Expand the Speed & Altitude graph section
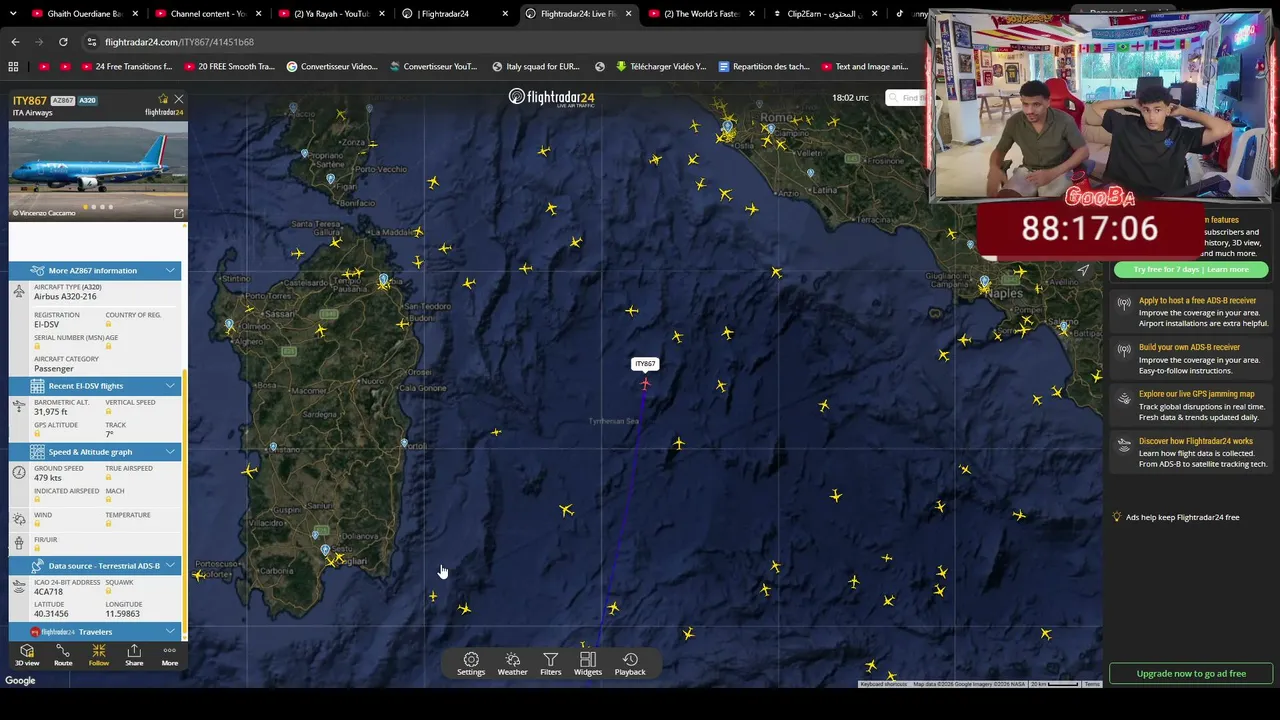Viewport: 1280px width, 720px height. (x=95, y=452)
